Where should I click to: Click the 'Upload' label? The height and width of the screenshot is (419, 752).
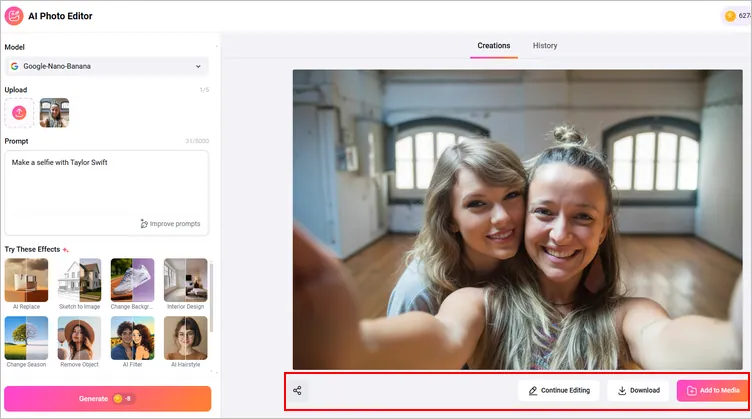[16, 90]
